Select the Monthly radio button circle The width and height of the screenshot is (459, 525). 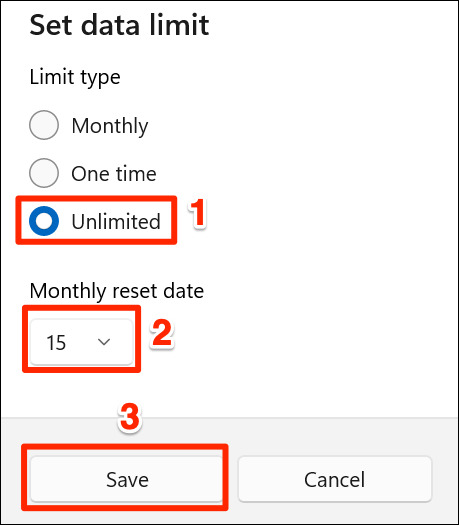44,125
